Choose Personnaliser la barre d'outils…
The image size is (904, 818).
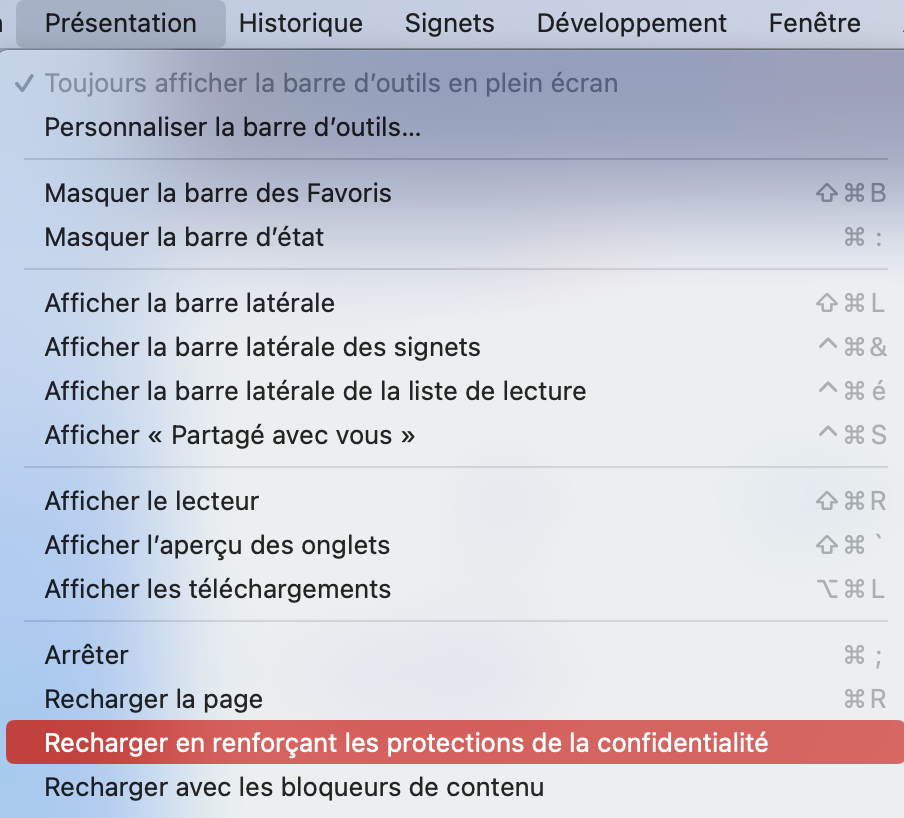[233, 128]
